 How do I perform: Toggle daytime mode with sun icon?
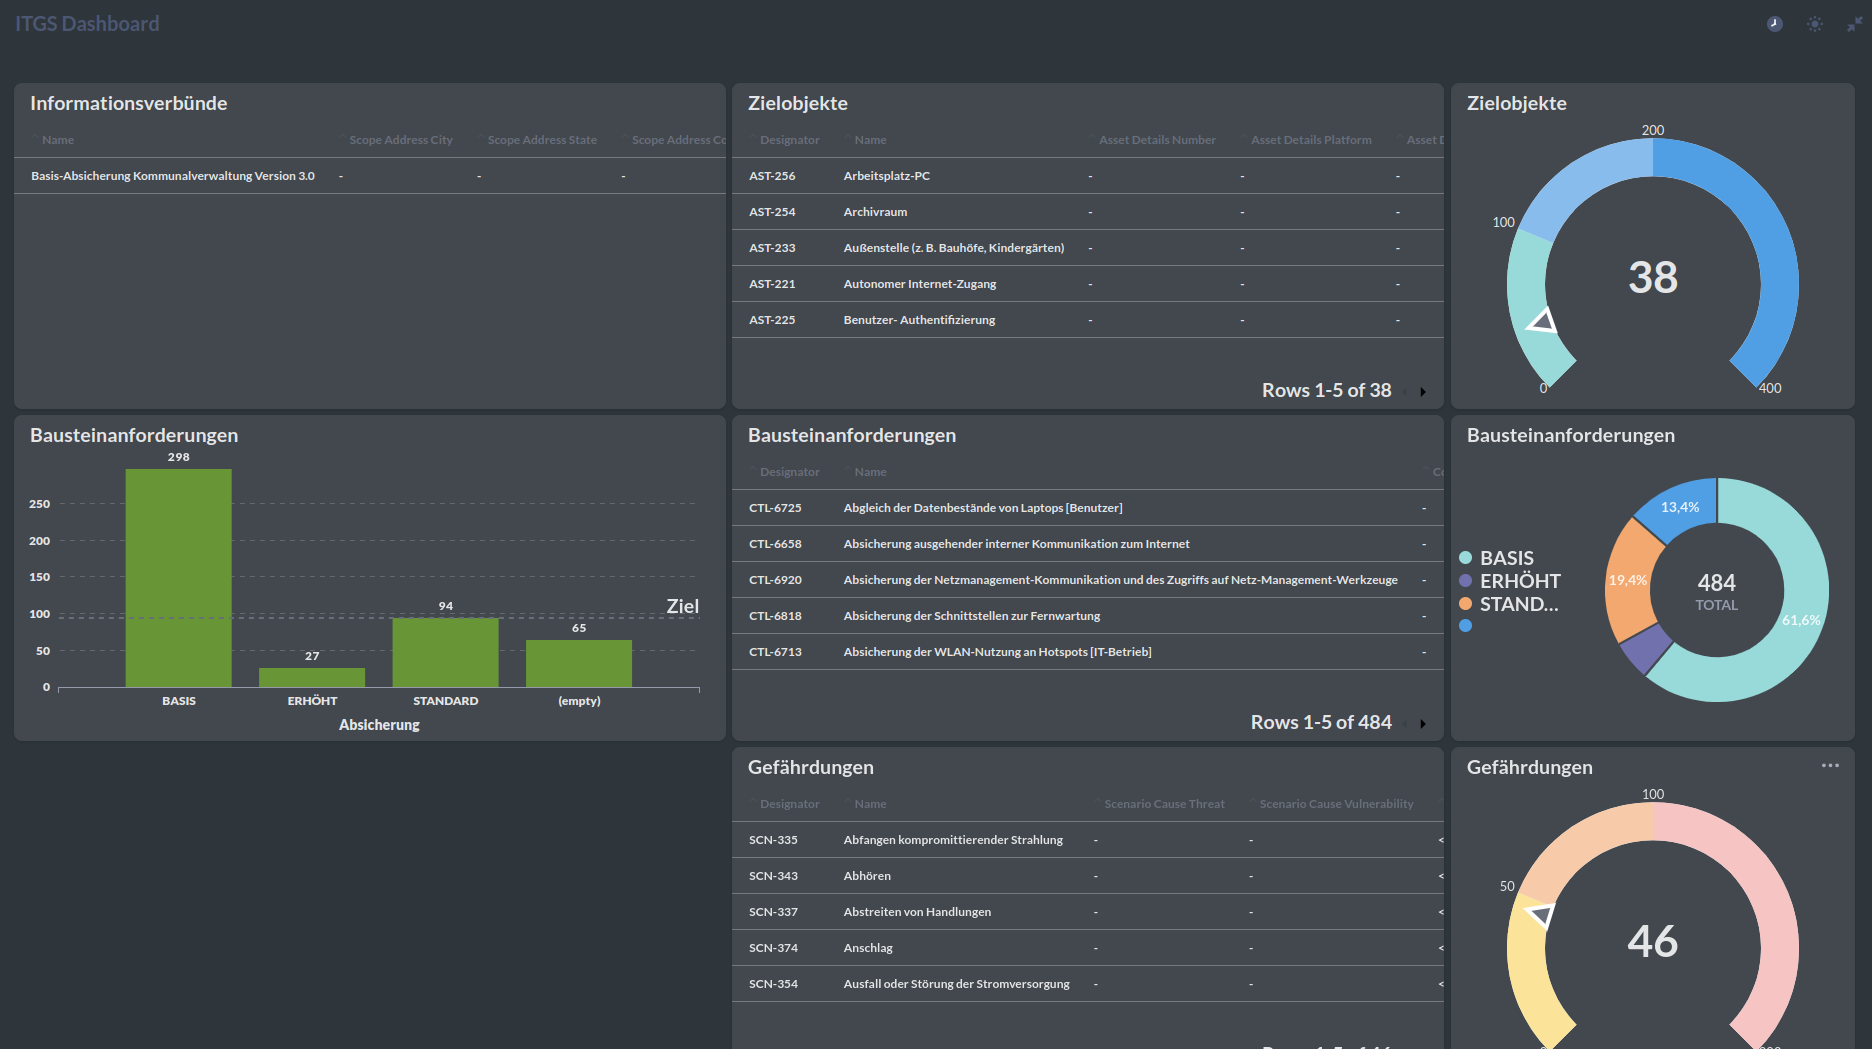(1815, 24)
